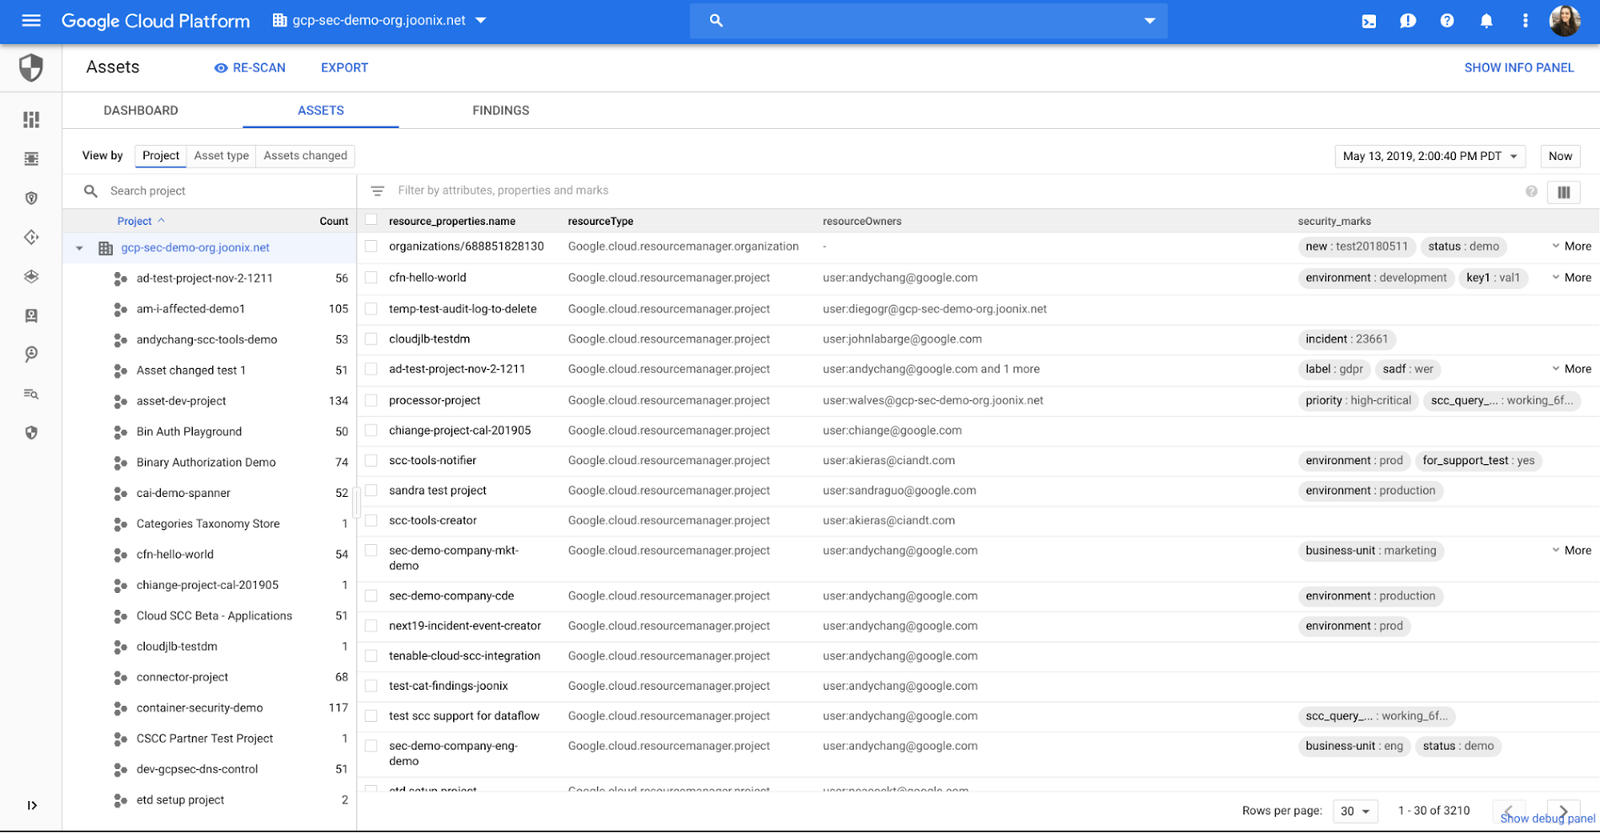Open the feedback alert icon
Viewport: 1600px width, 833px height.
(1408, 21)
